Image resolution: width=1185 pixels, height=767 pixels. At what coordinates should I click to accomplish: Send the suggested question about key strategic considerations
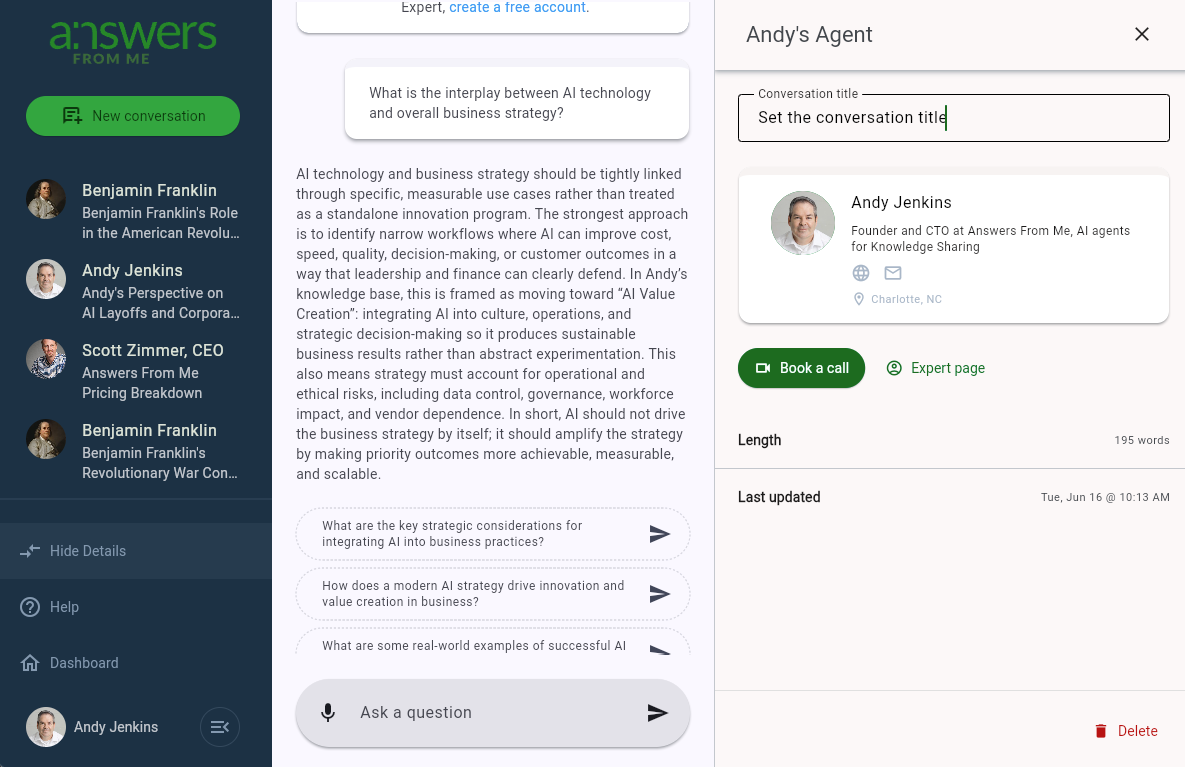pos(660,534)
